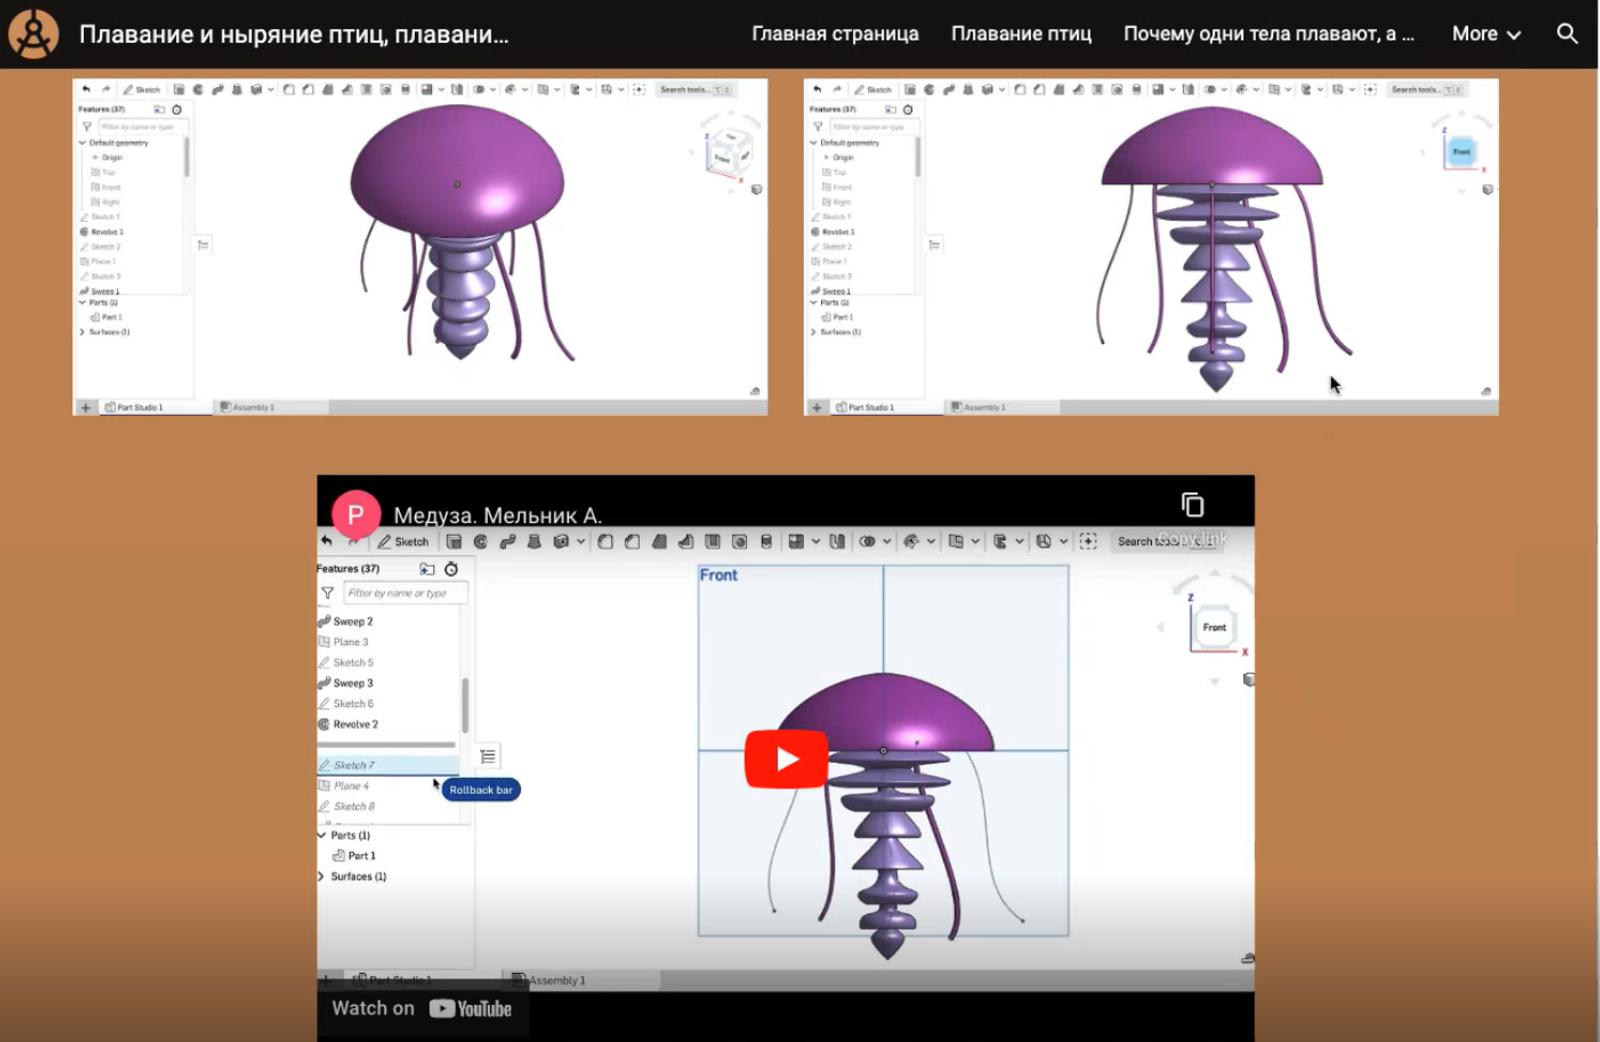Screen dimensions: 1600x1042
Task: Collapse the Parts (1) tree section
Action: [x=322, y=835]
